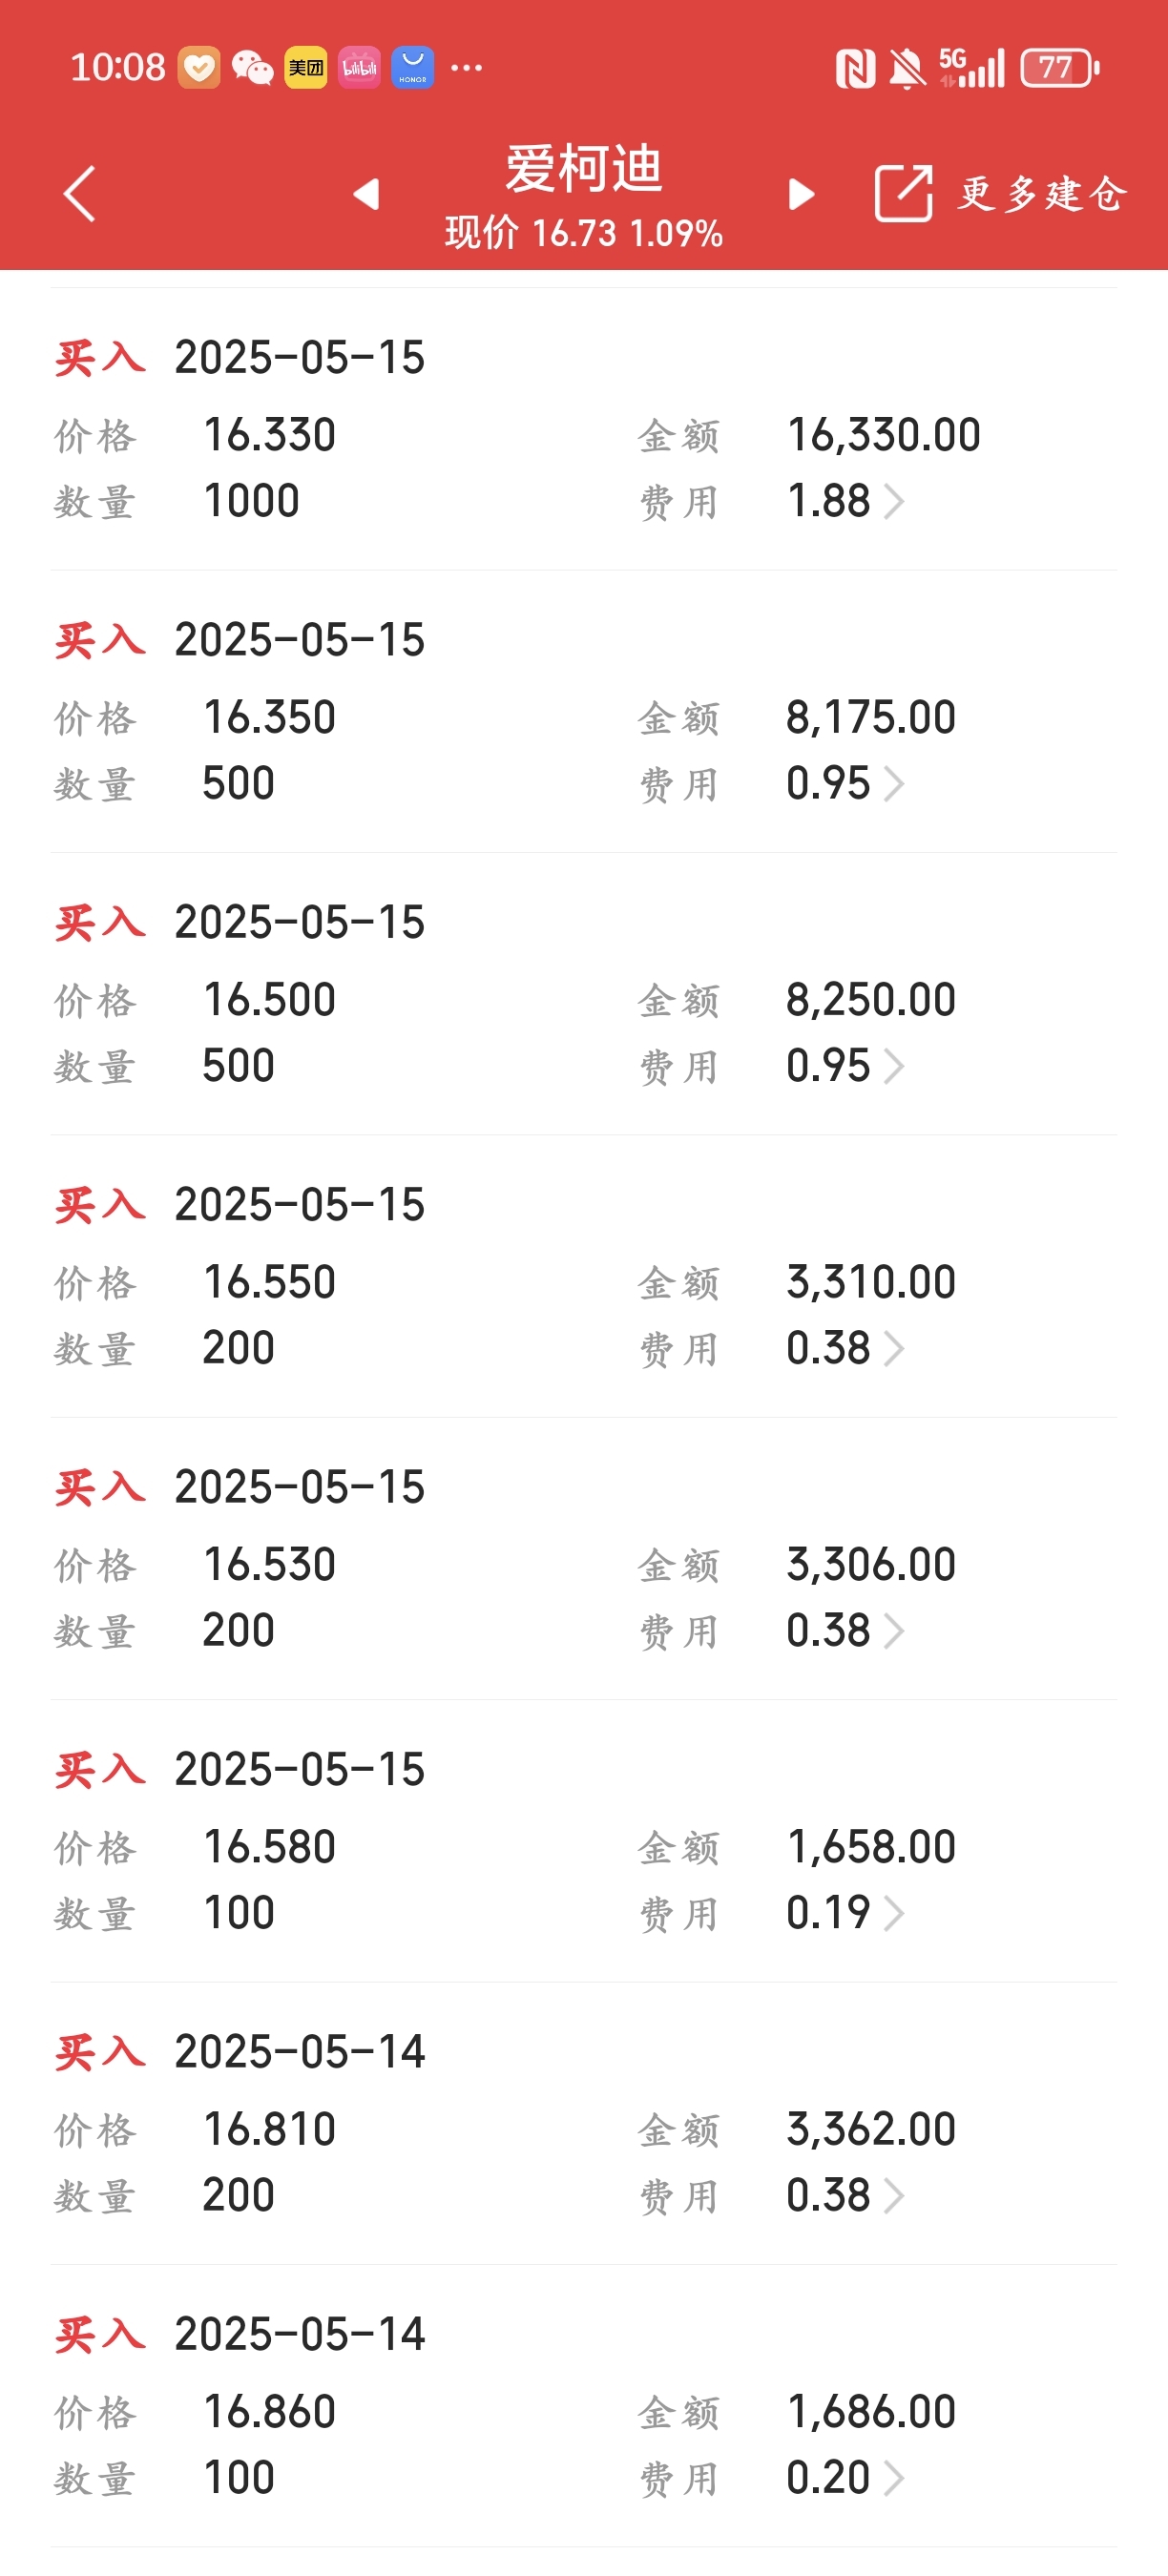Tap the WeChat notification icon

pyautogui.click(x=252, y=68)
